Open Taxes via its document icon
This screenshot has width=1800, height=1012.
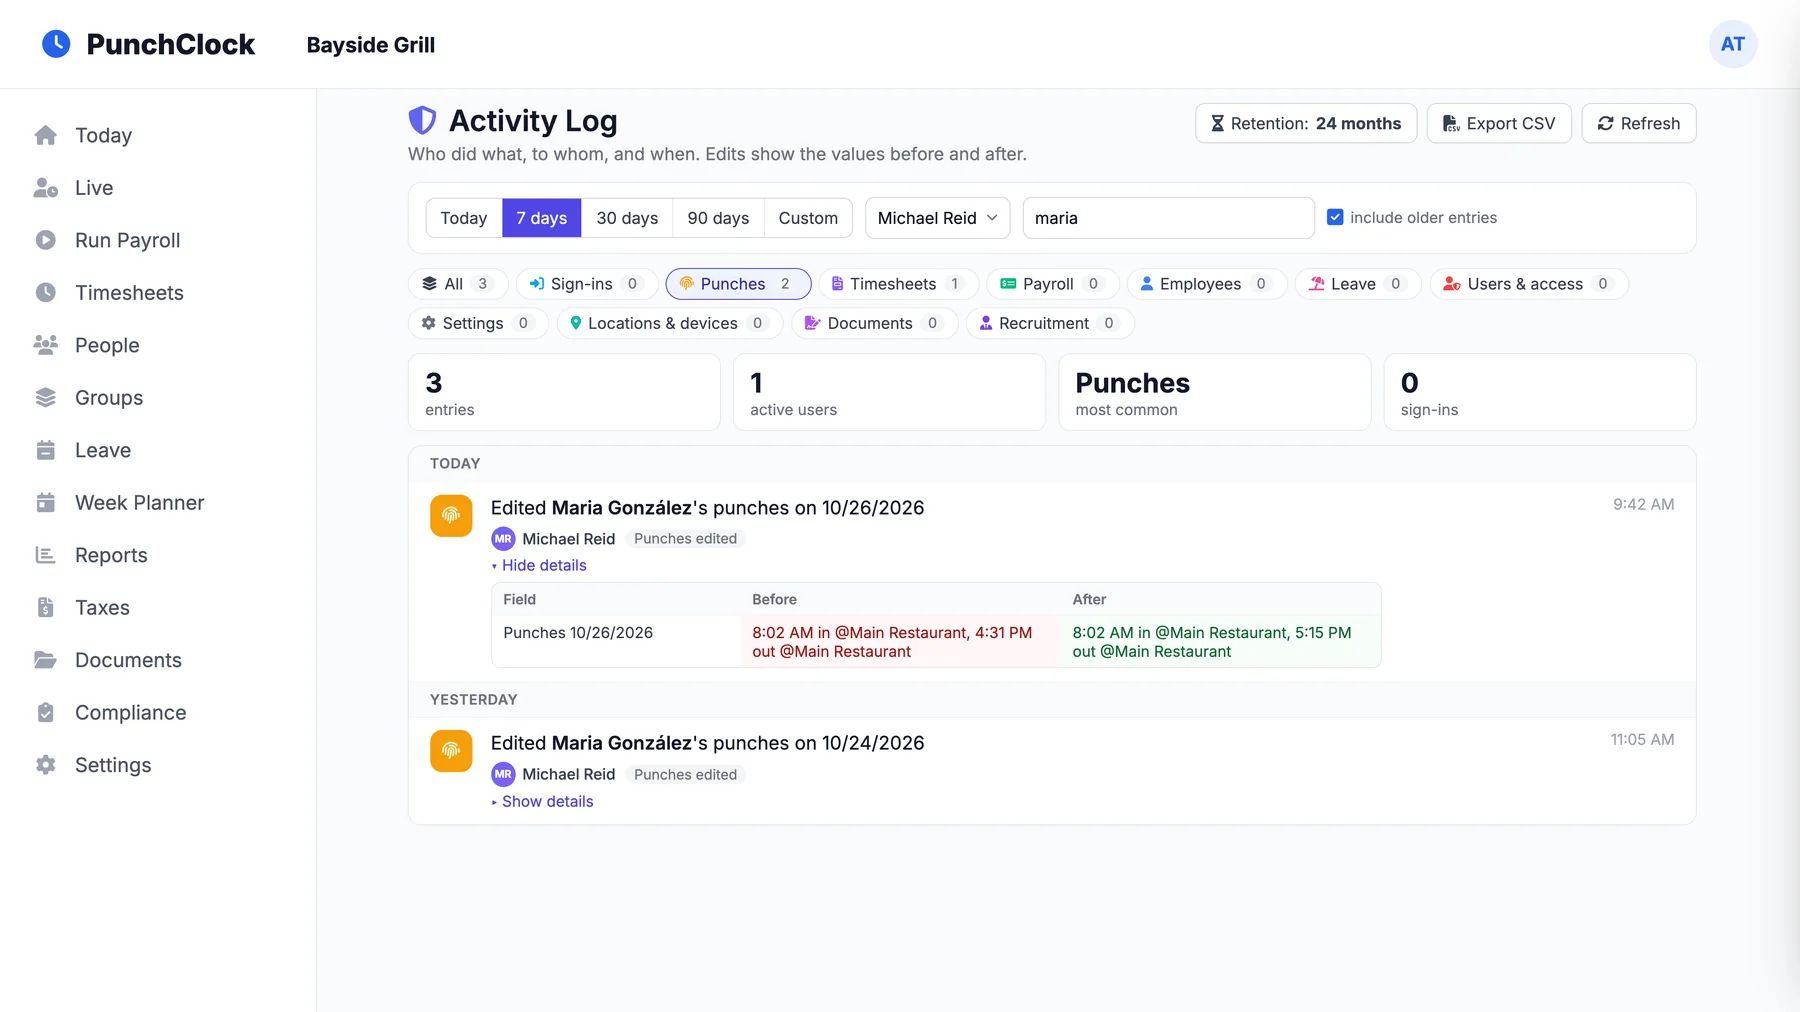(46, 608)
